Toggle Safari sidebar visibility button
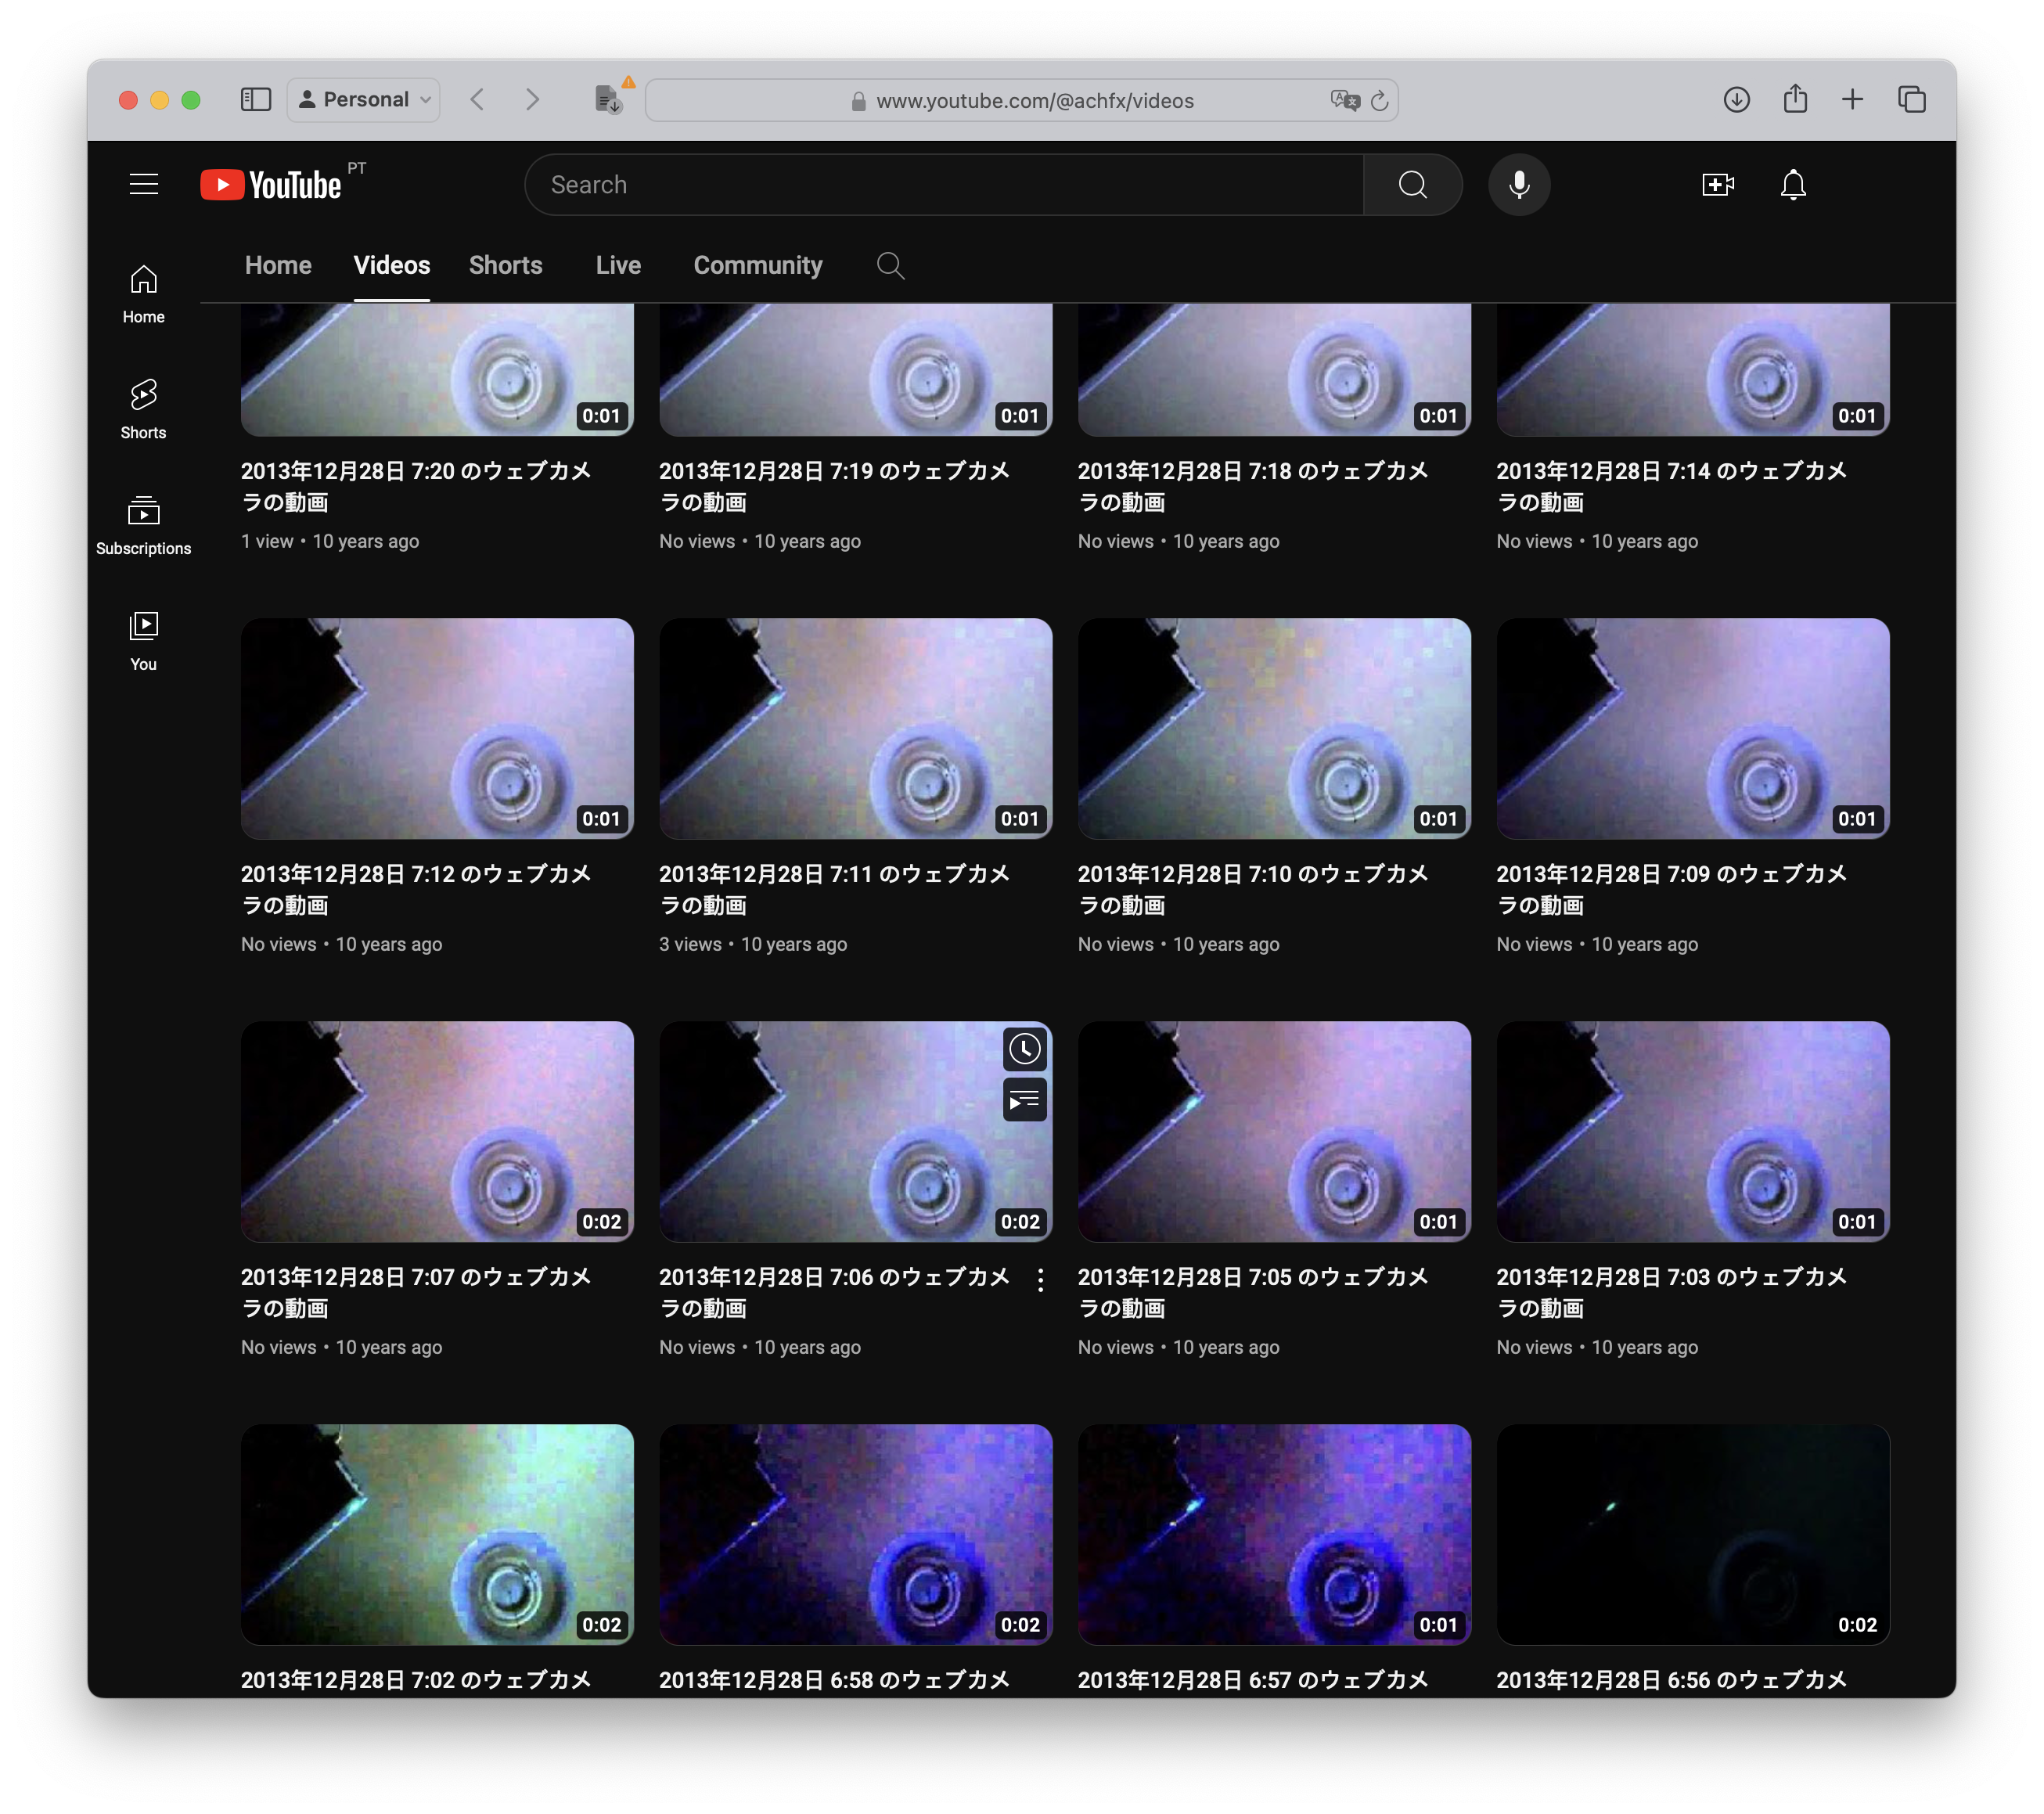The width and height of the screenshot is (2044, 1814). [x=256, y=99]
